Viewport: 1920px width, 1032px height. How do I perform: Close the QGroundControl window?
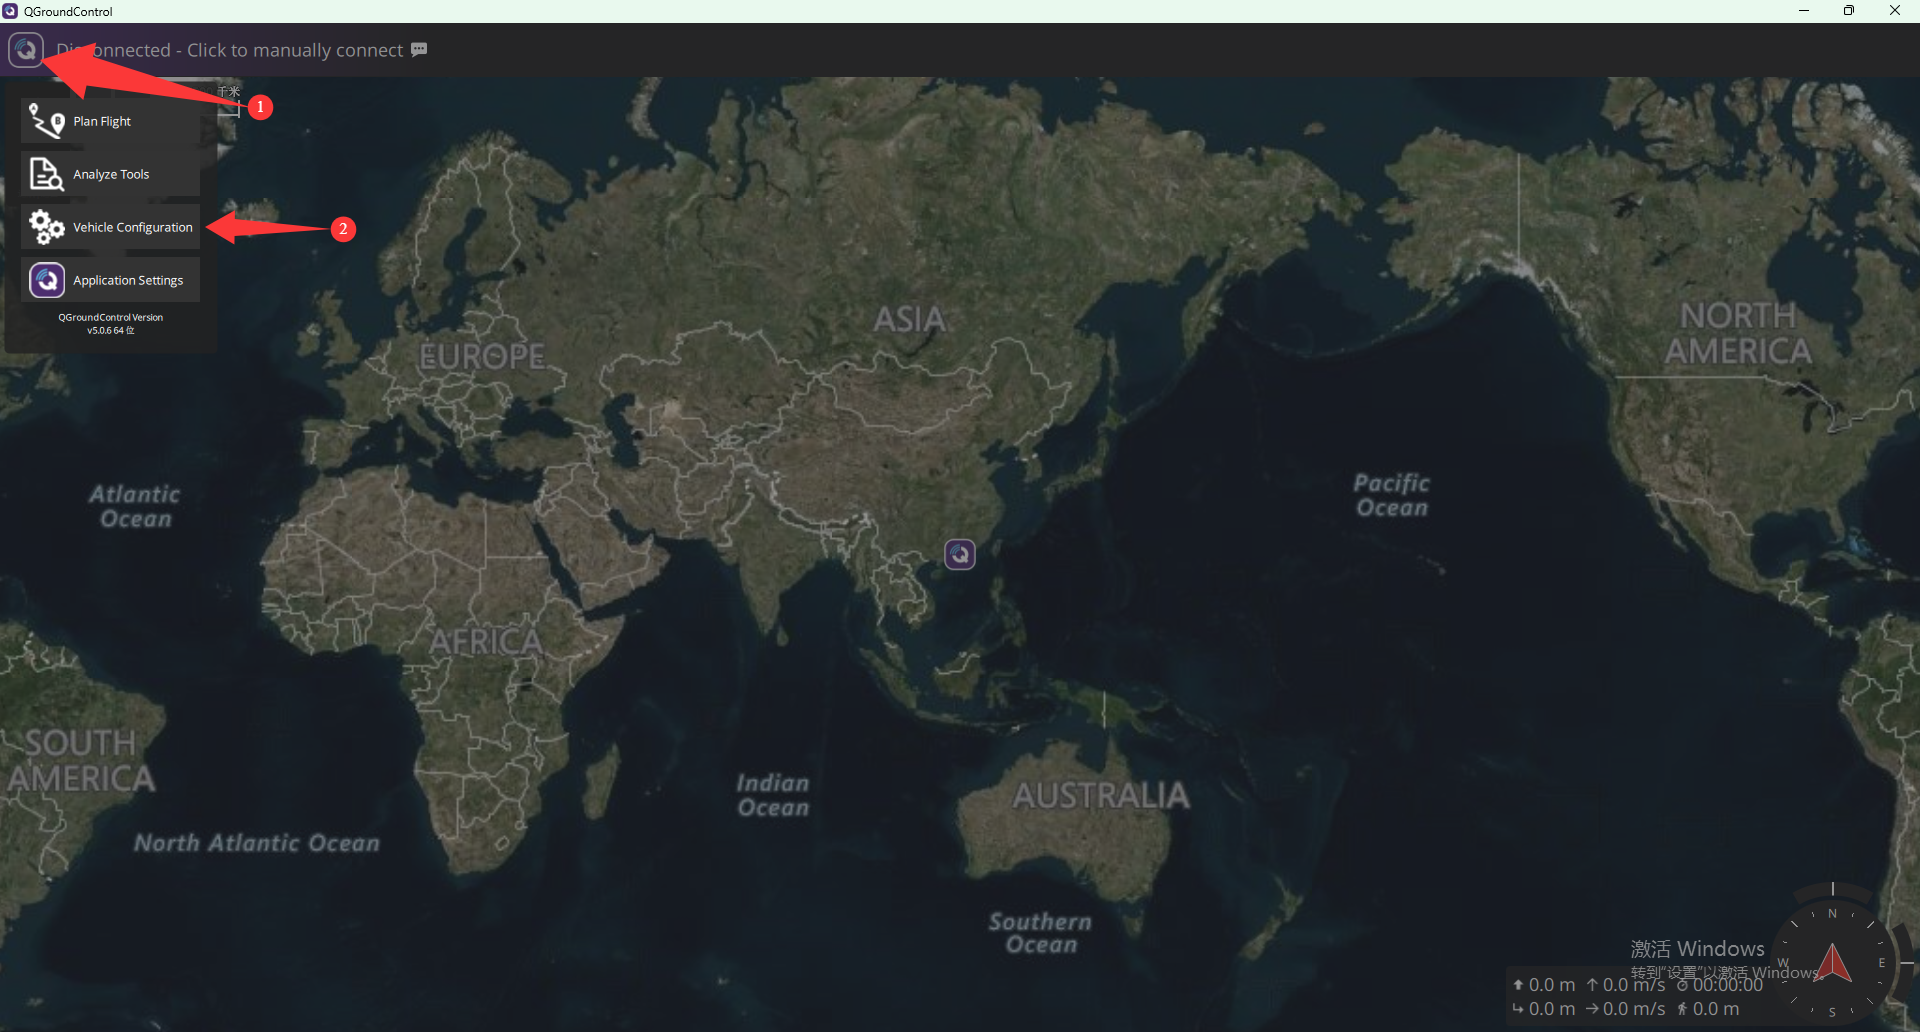1894,11
